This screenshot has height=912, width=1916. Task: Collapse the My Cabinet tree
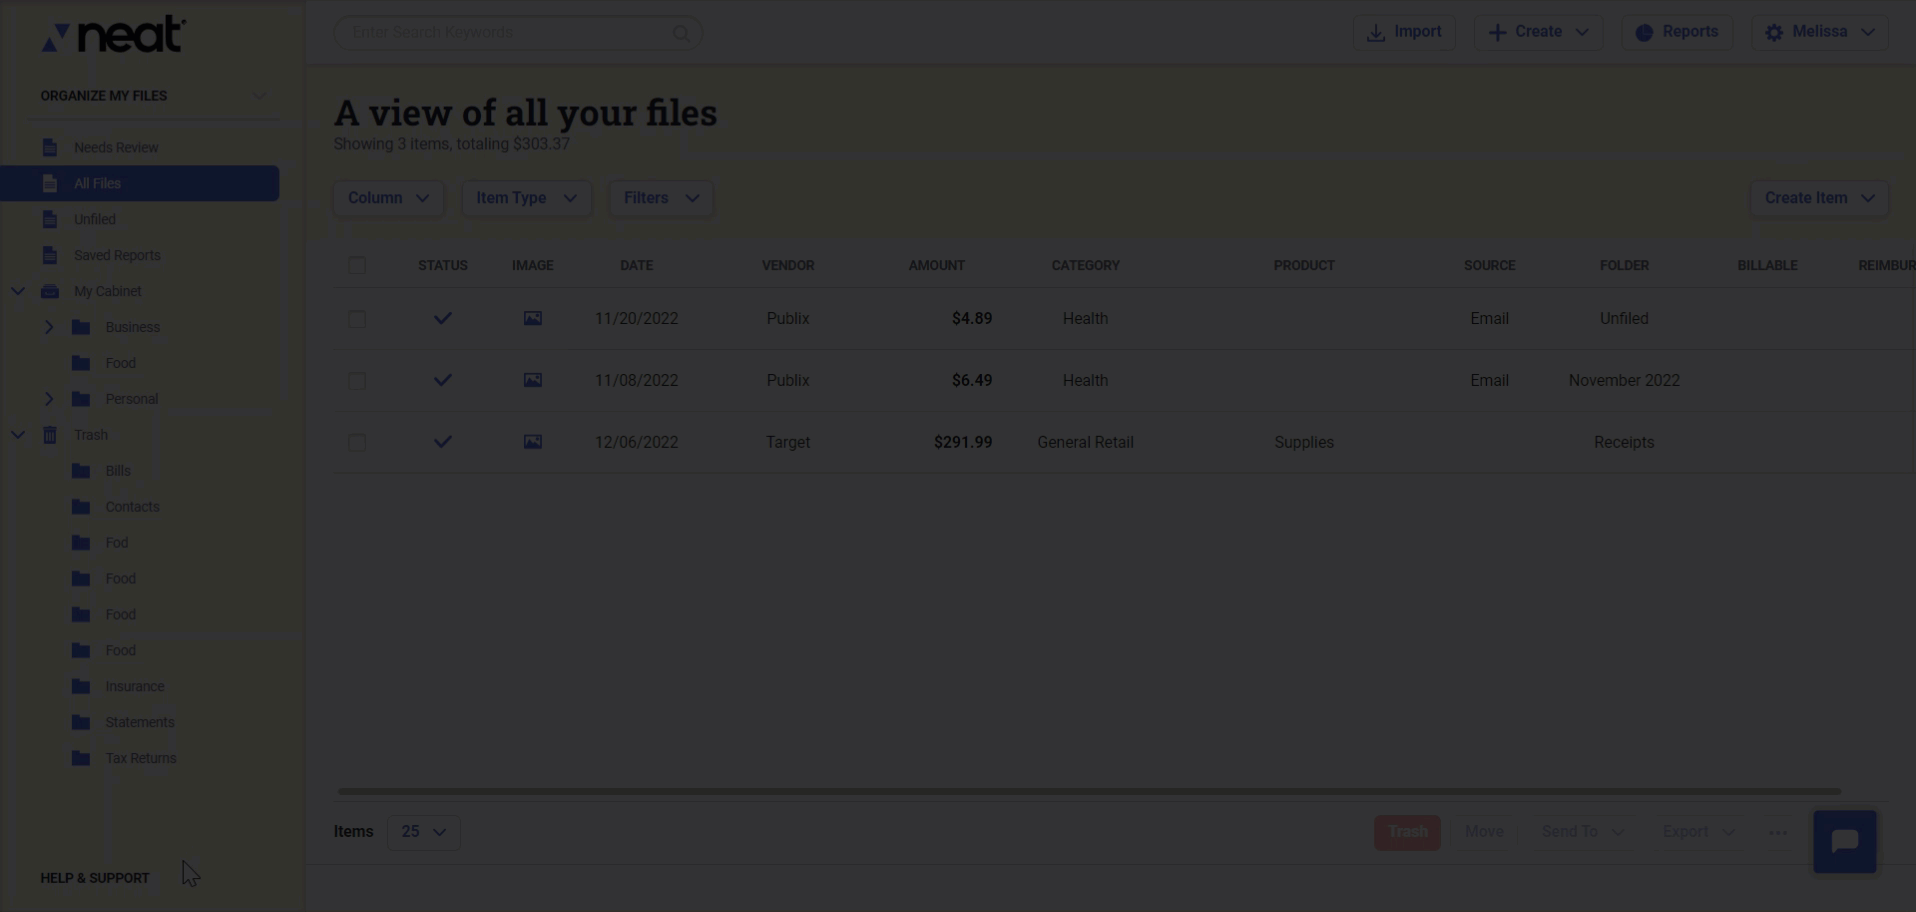point(18,291)
